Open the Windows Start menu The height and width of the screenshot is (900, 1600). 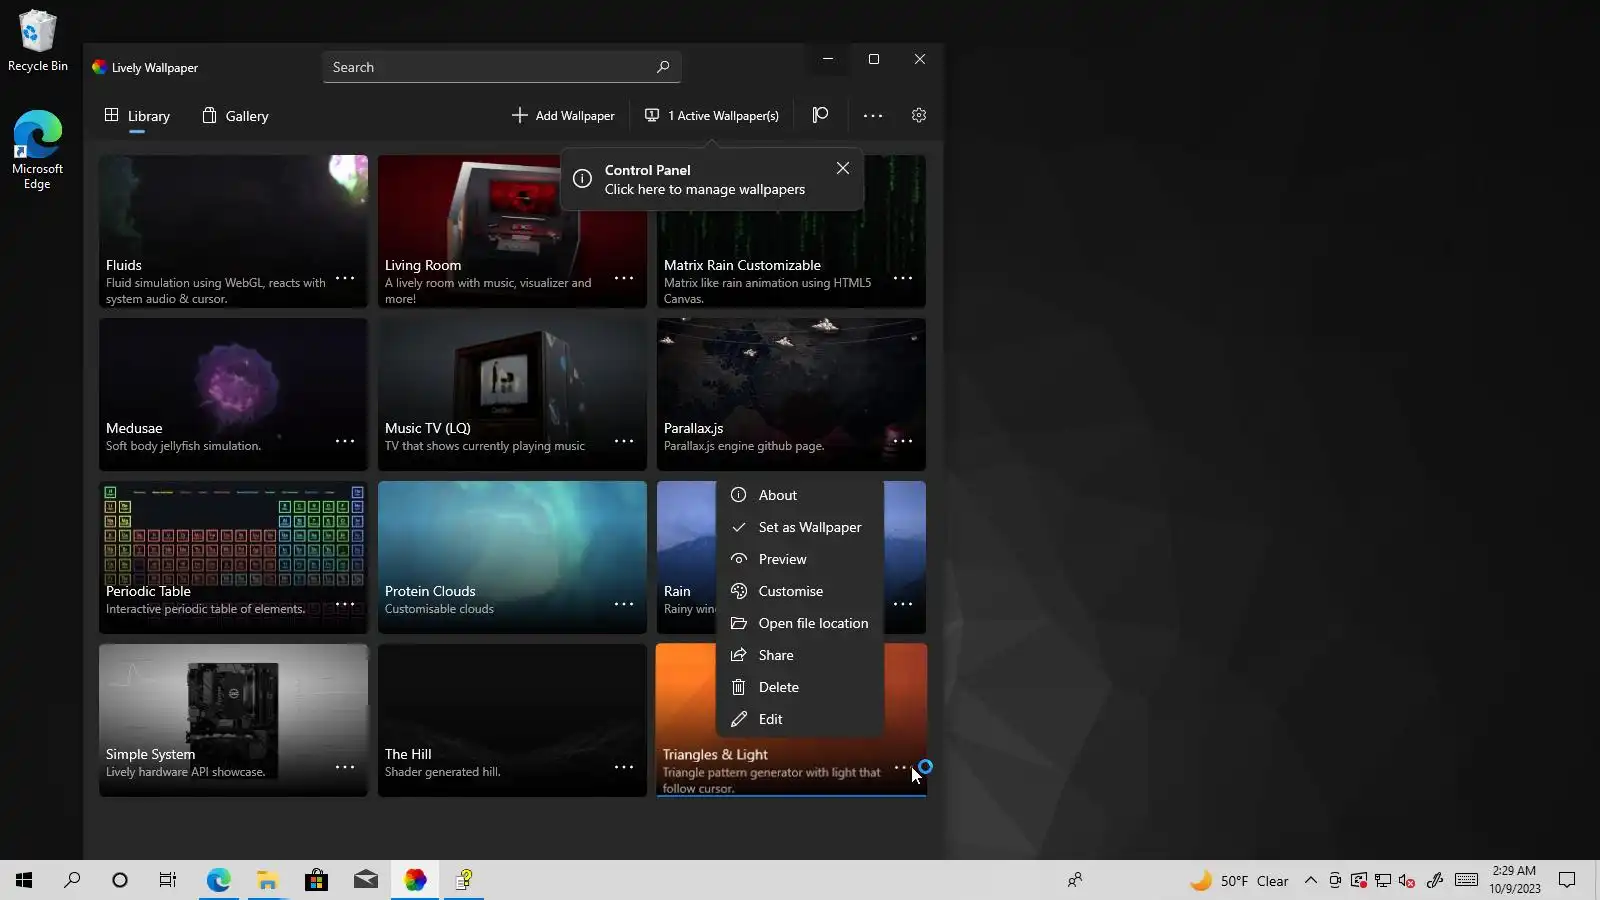[24, 880]
